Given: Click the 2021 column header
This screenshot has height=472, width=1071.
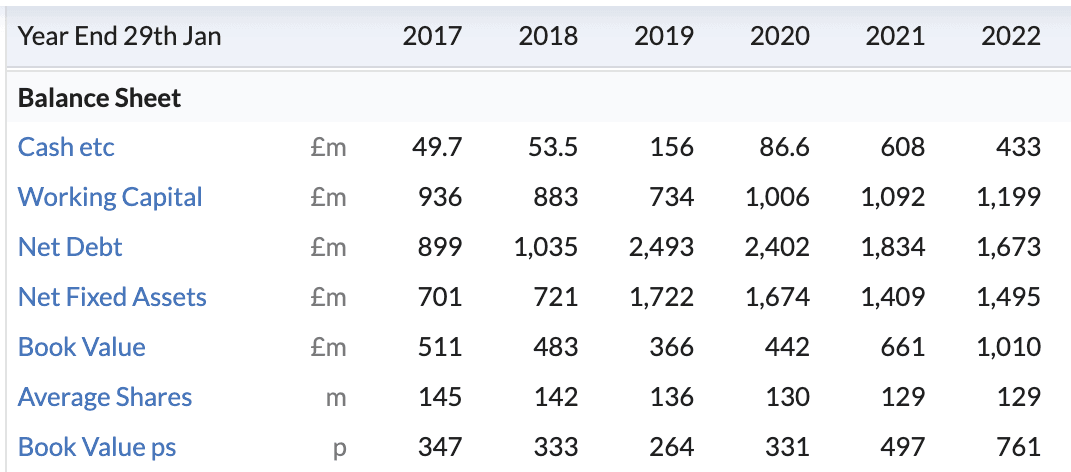Looking at the screenshot, I should pos(895,37).
